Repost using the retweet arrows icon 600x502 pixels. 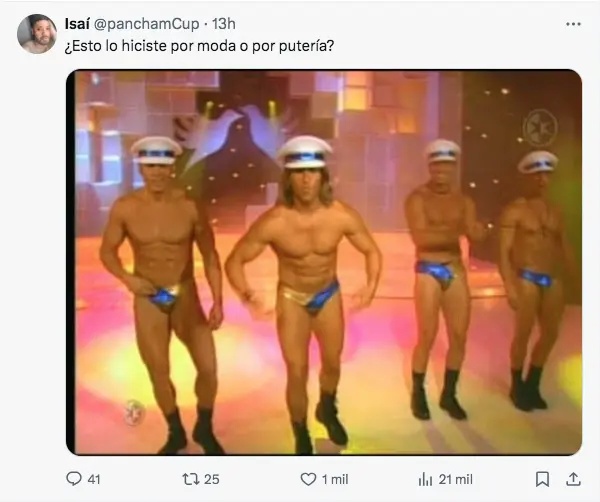[x=191, y=479]
